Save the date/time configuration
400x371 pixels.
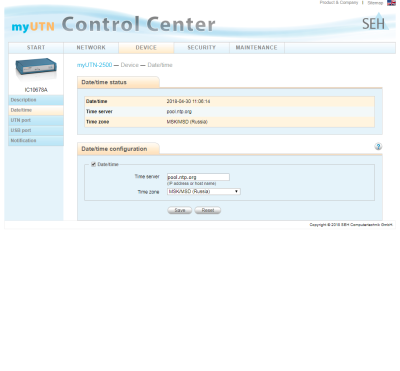click(180, 210)
